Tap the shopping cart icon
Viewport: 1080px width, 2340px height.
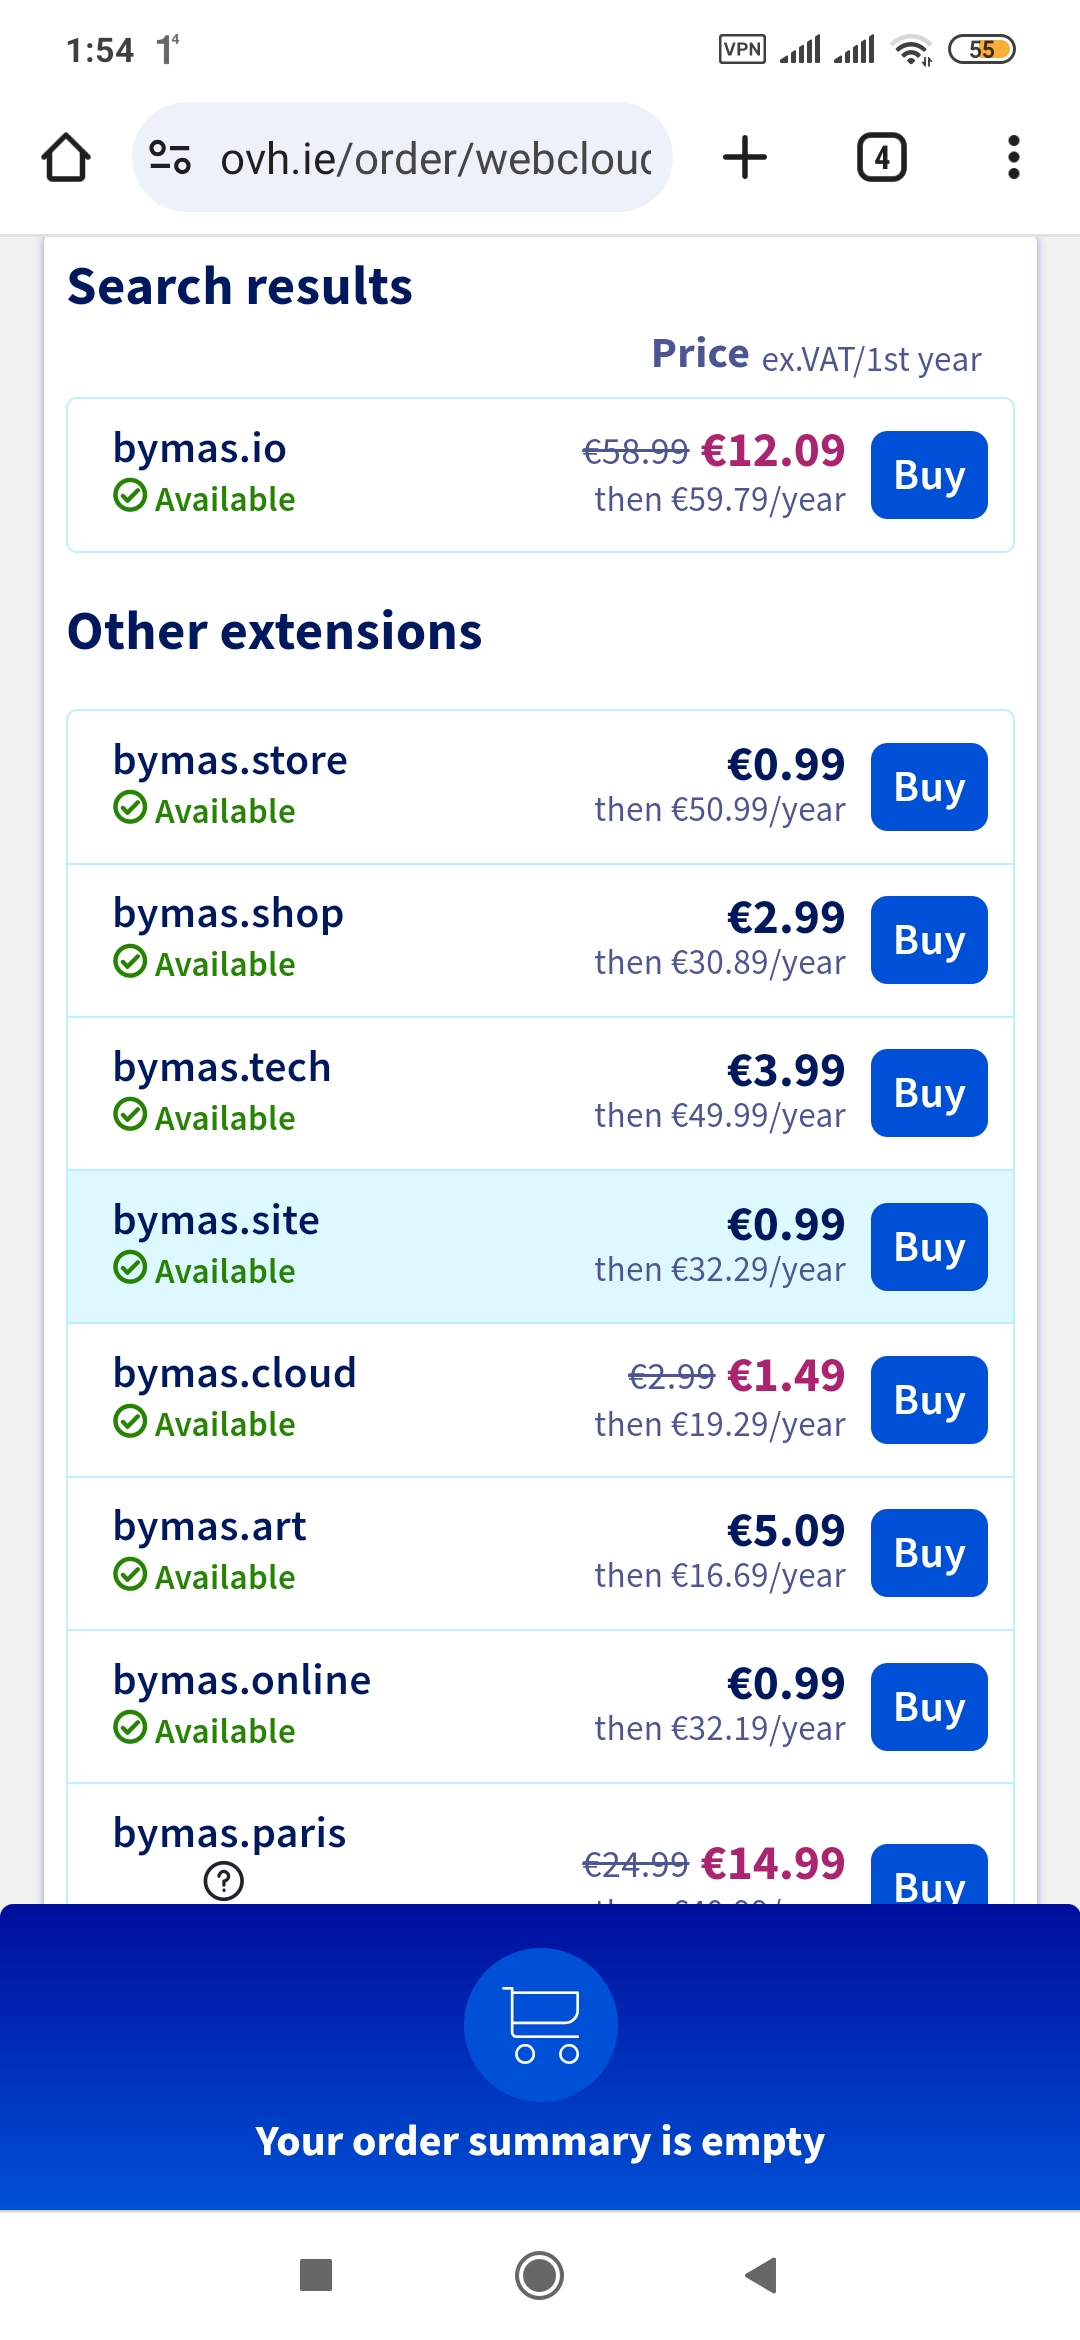coord(541,2024)
